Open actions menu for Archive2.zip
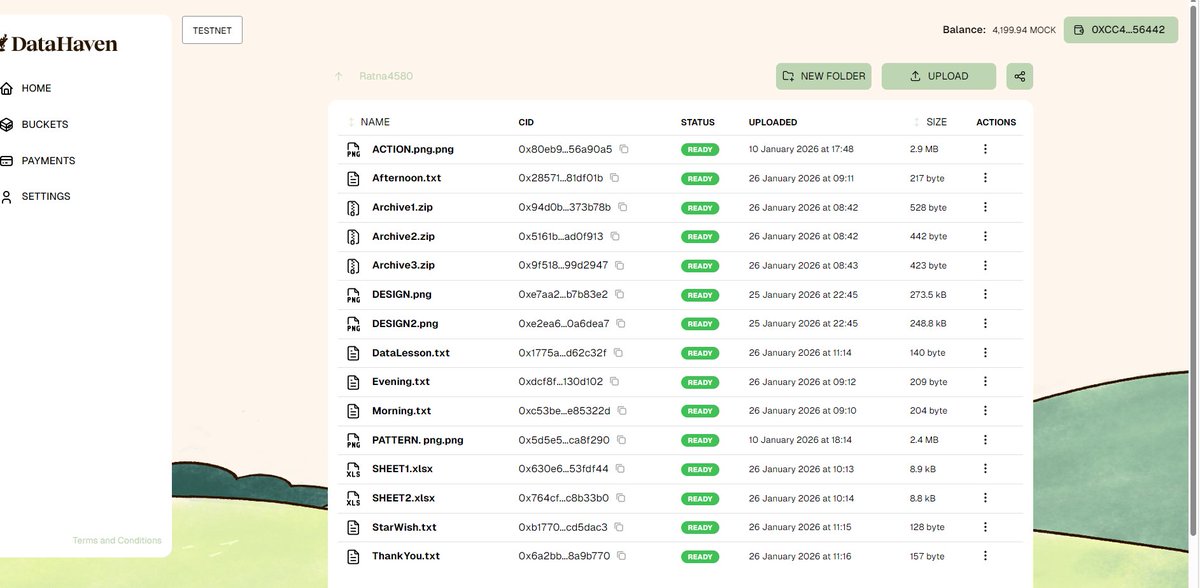The width and height of the screenshot is (1200, 588). (985, 236)
